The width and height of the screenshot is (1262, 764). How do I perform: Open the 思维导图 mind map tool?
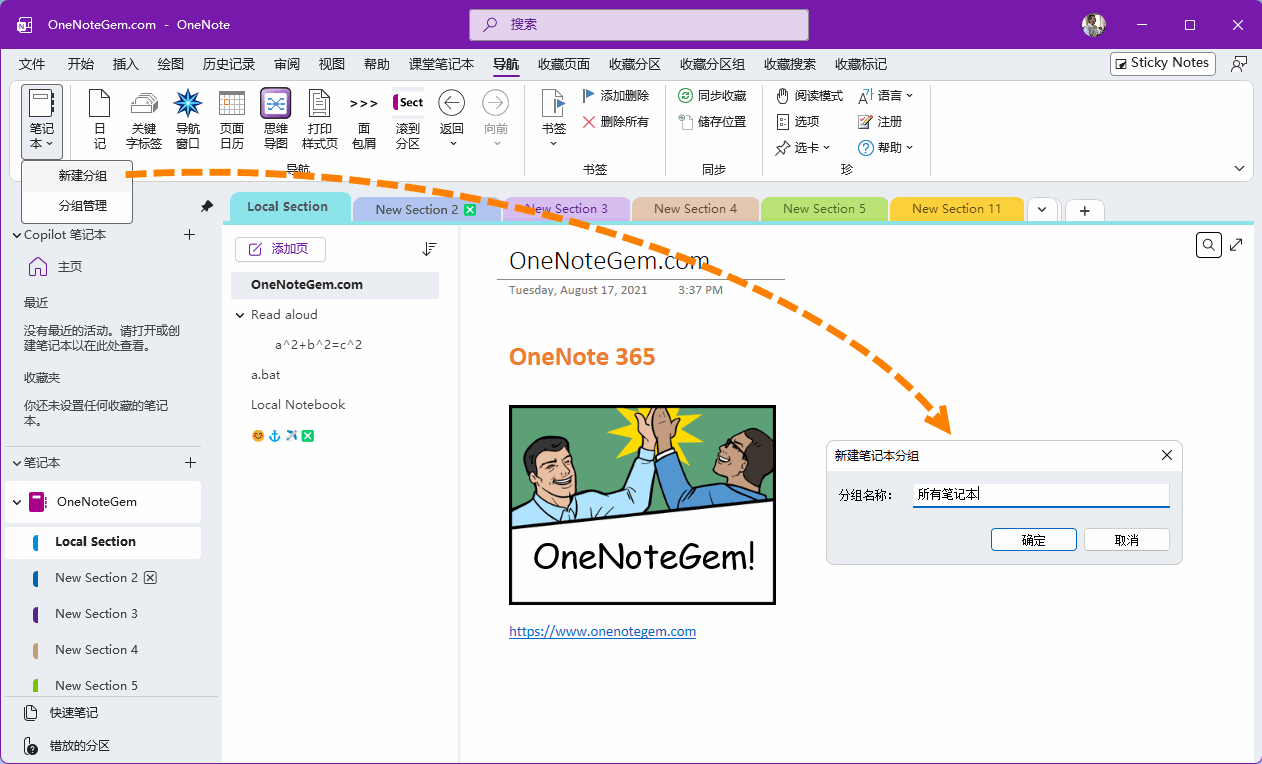tap(276, 120)
